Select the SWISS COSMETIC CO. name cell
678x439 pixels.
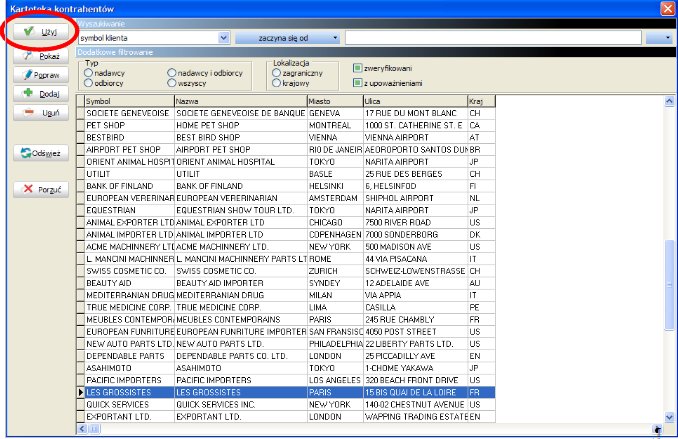[x=241, y=271]
